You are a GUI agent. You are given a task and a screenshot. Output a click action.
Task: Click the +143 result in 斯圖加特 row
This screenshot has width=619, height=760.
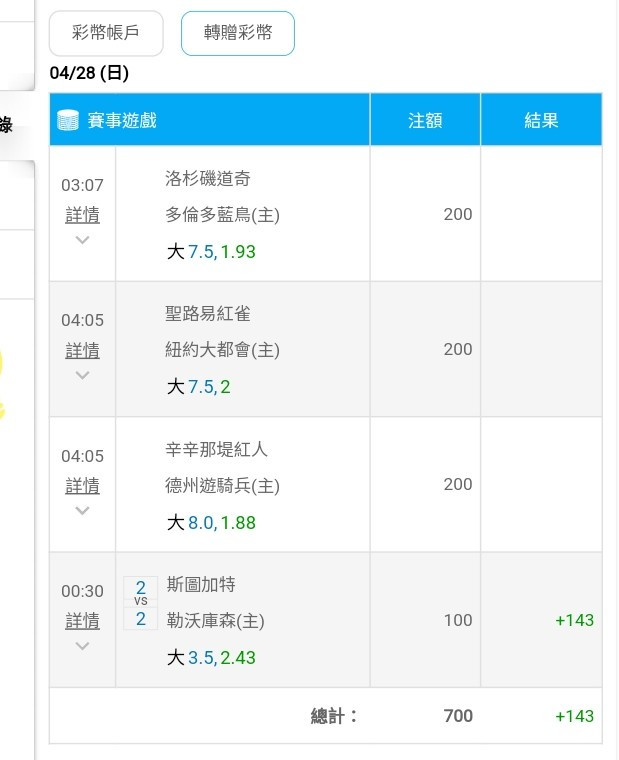[574, 620]
